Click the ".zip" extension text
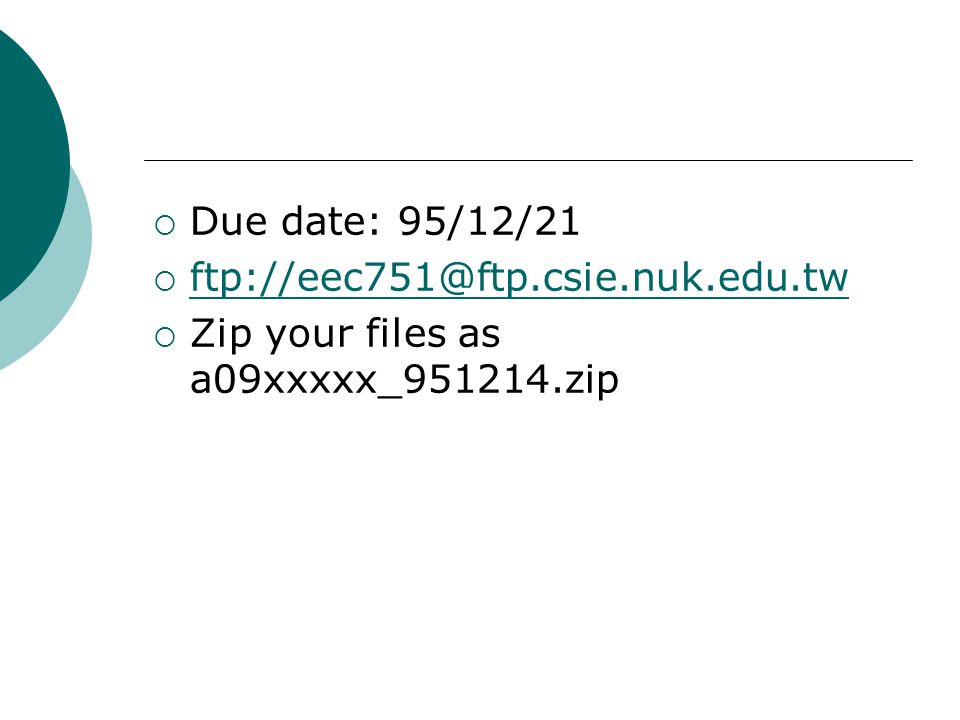The image size is (960, 720). 585,382
